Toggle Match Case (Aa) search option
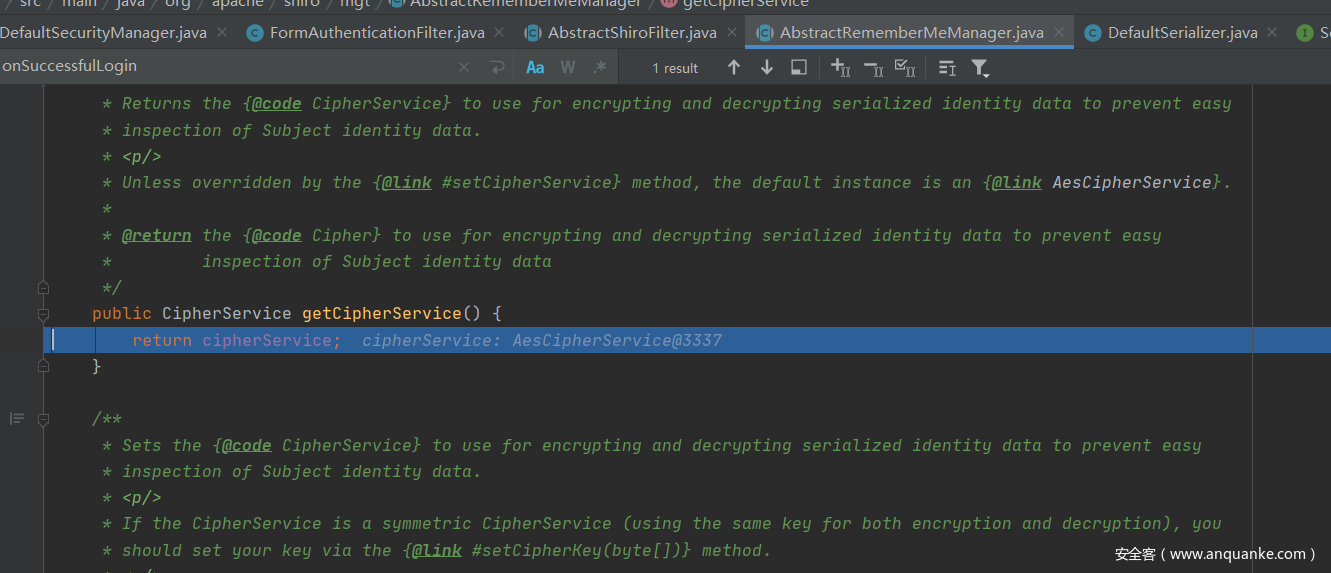The image size is (1331, 573). point(535,67)
